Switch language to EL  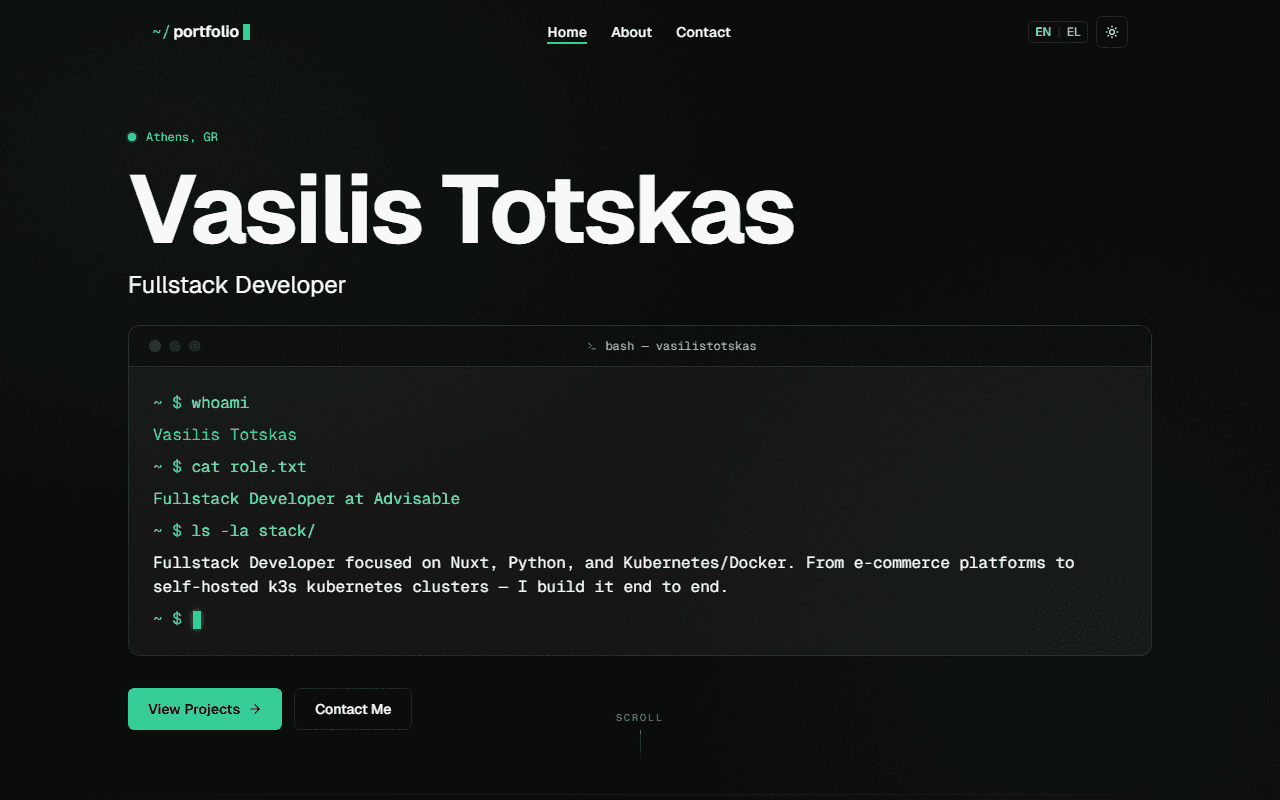pyautogui.click(x=1073, y=31)
